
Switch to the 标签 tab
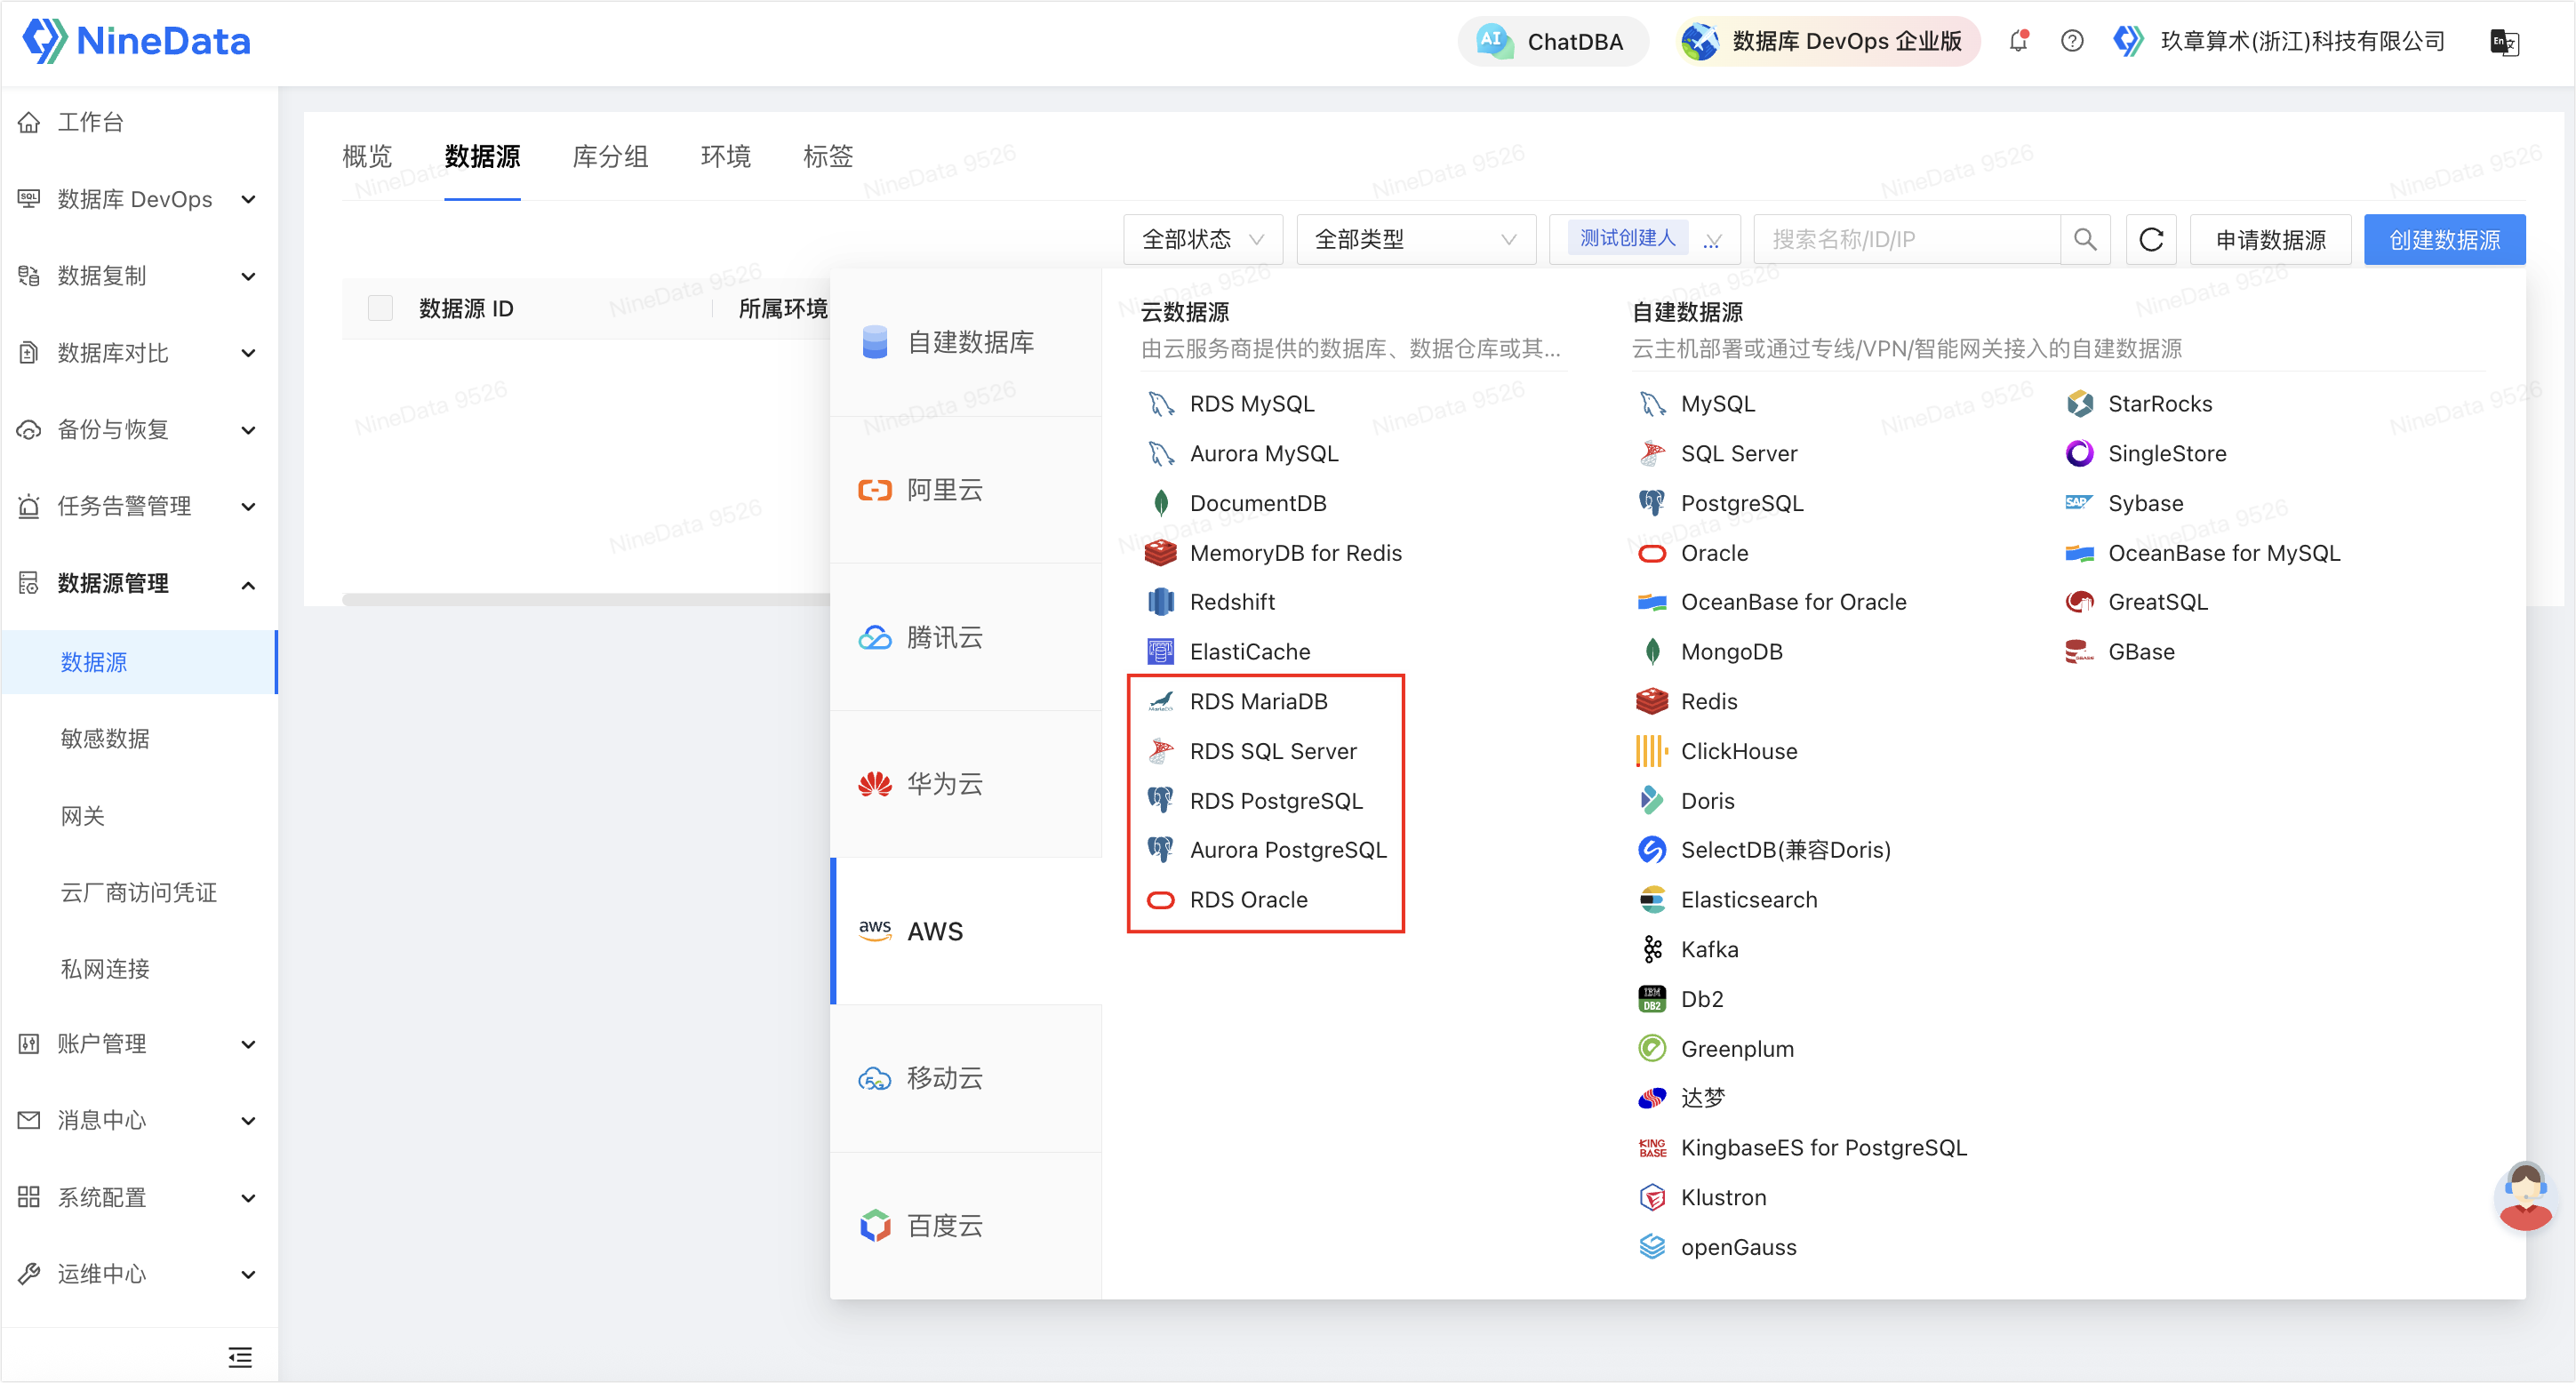[828, 157]
